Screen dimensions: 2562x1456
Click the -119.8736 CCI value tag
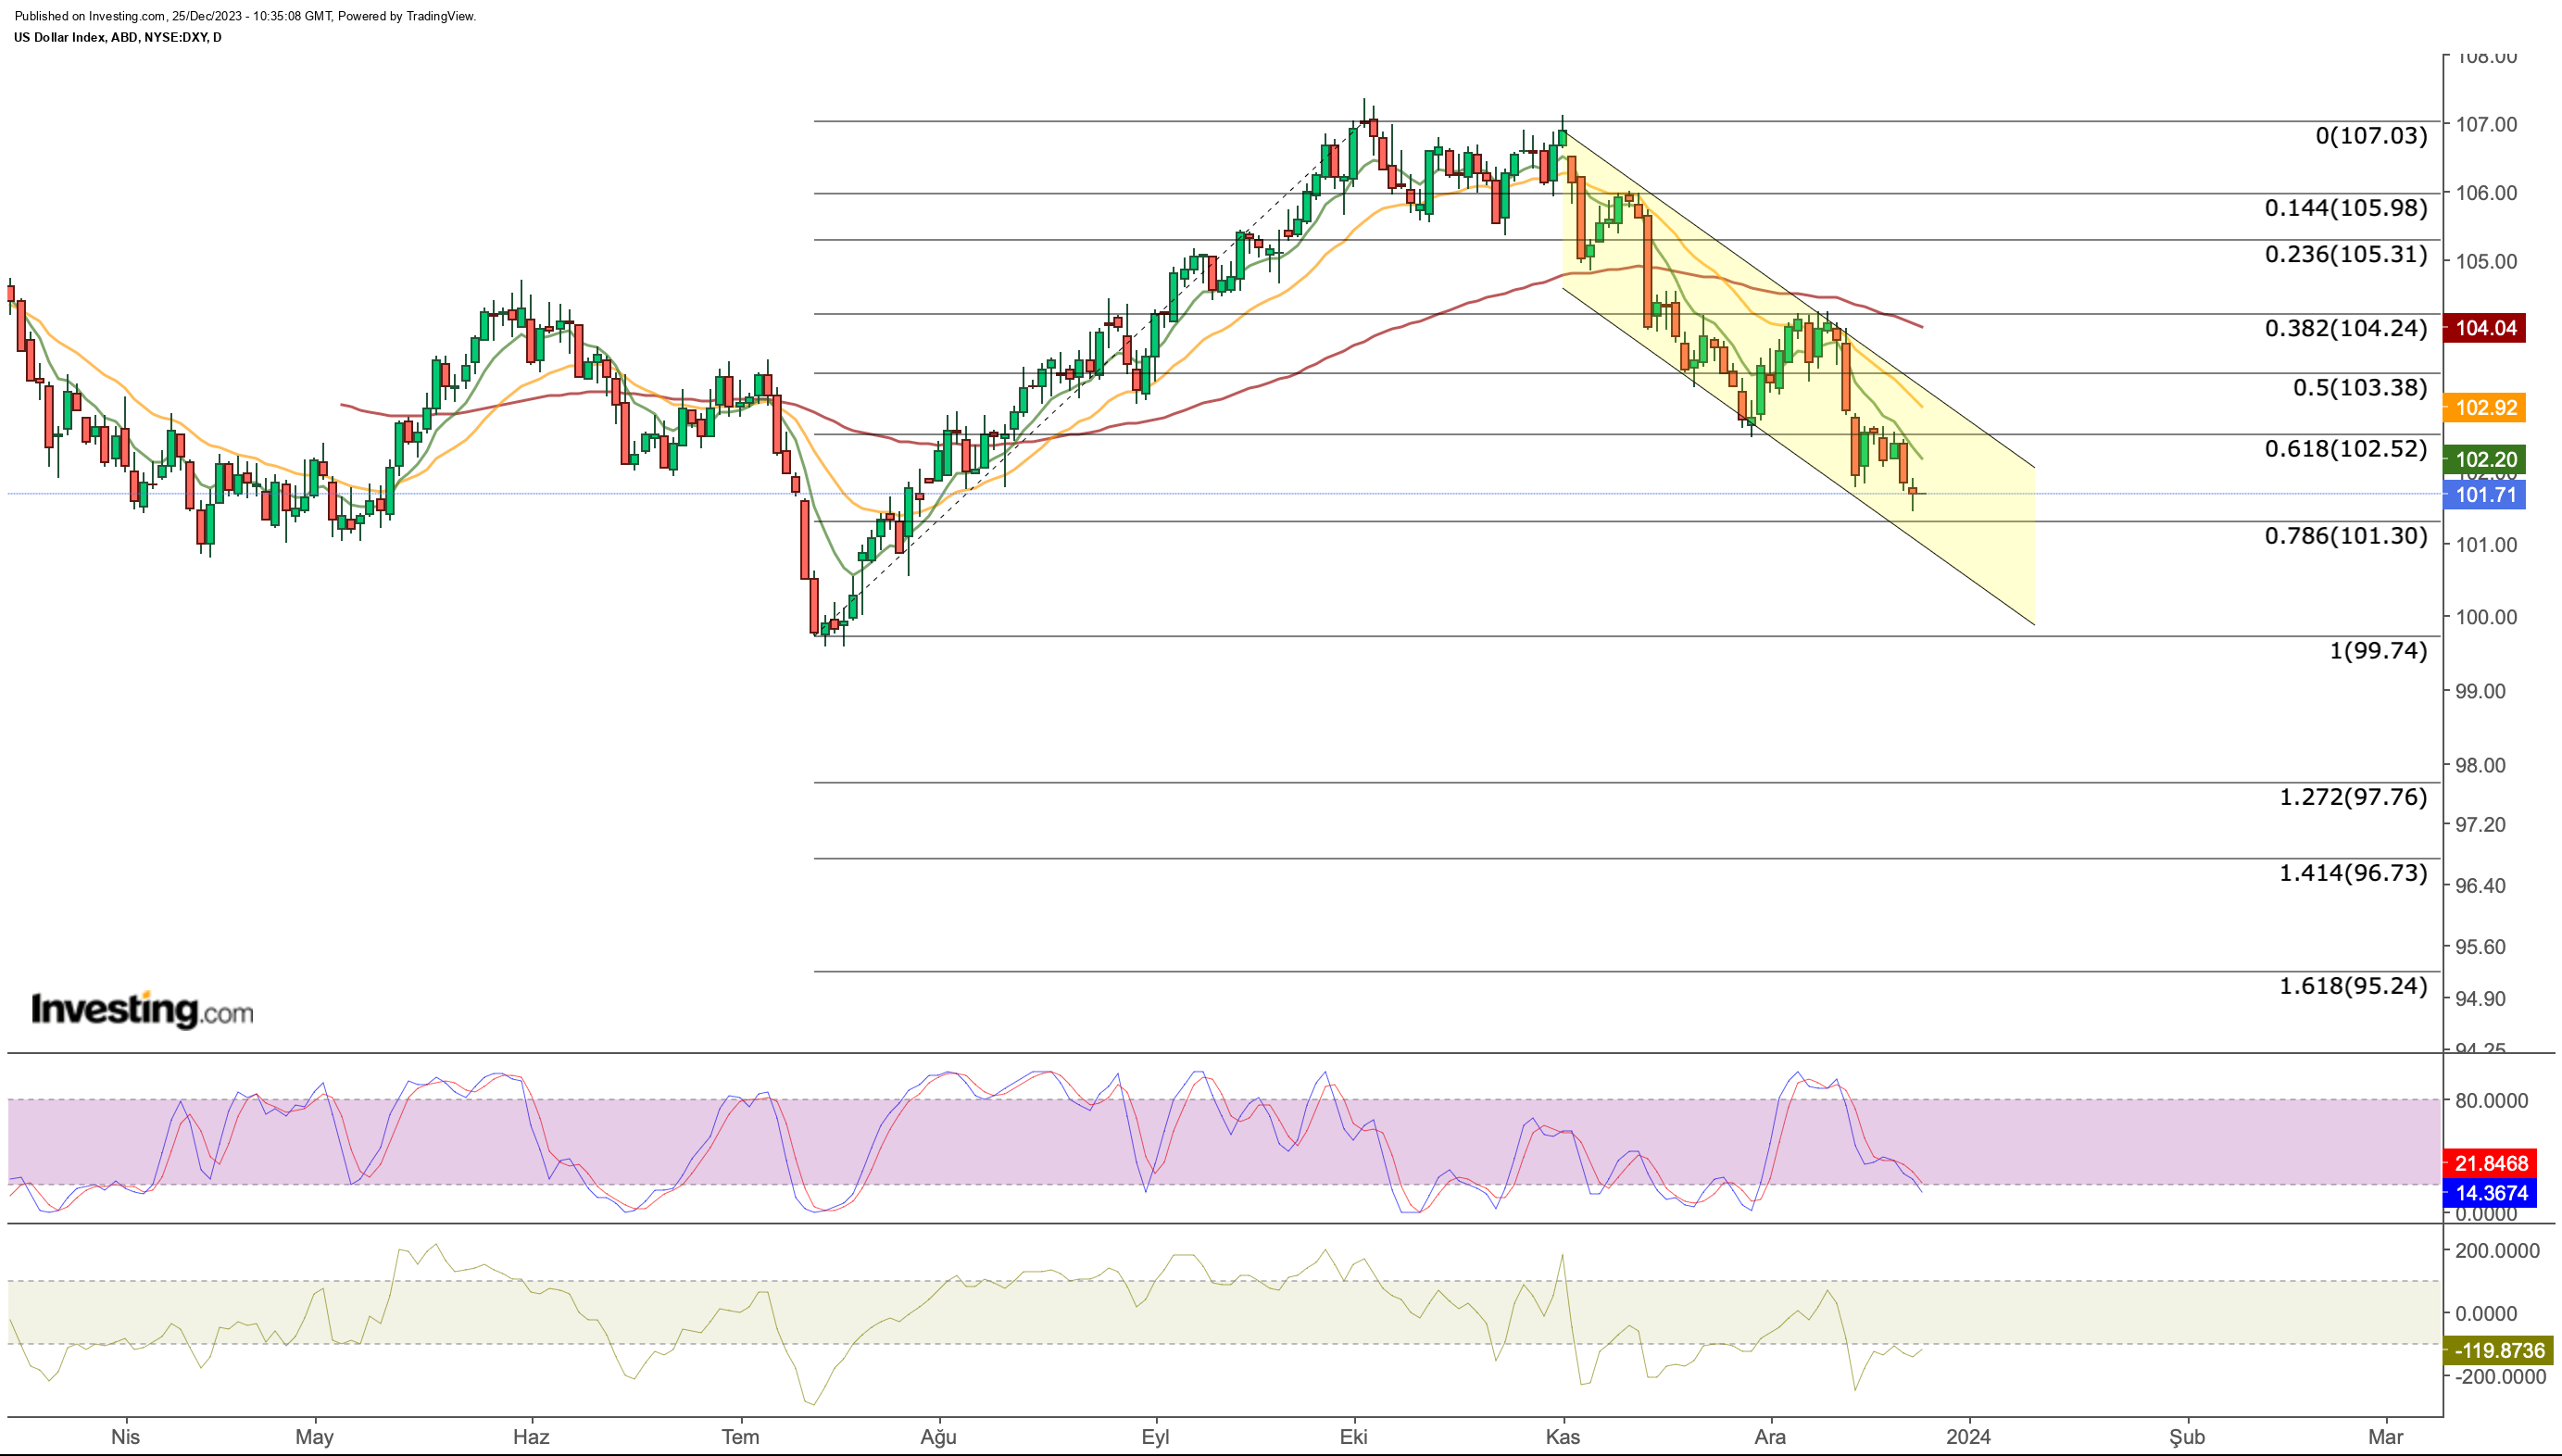click(2498, 1350)
